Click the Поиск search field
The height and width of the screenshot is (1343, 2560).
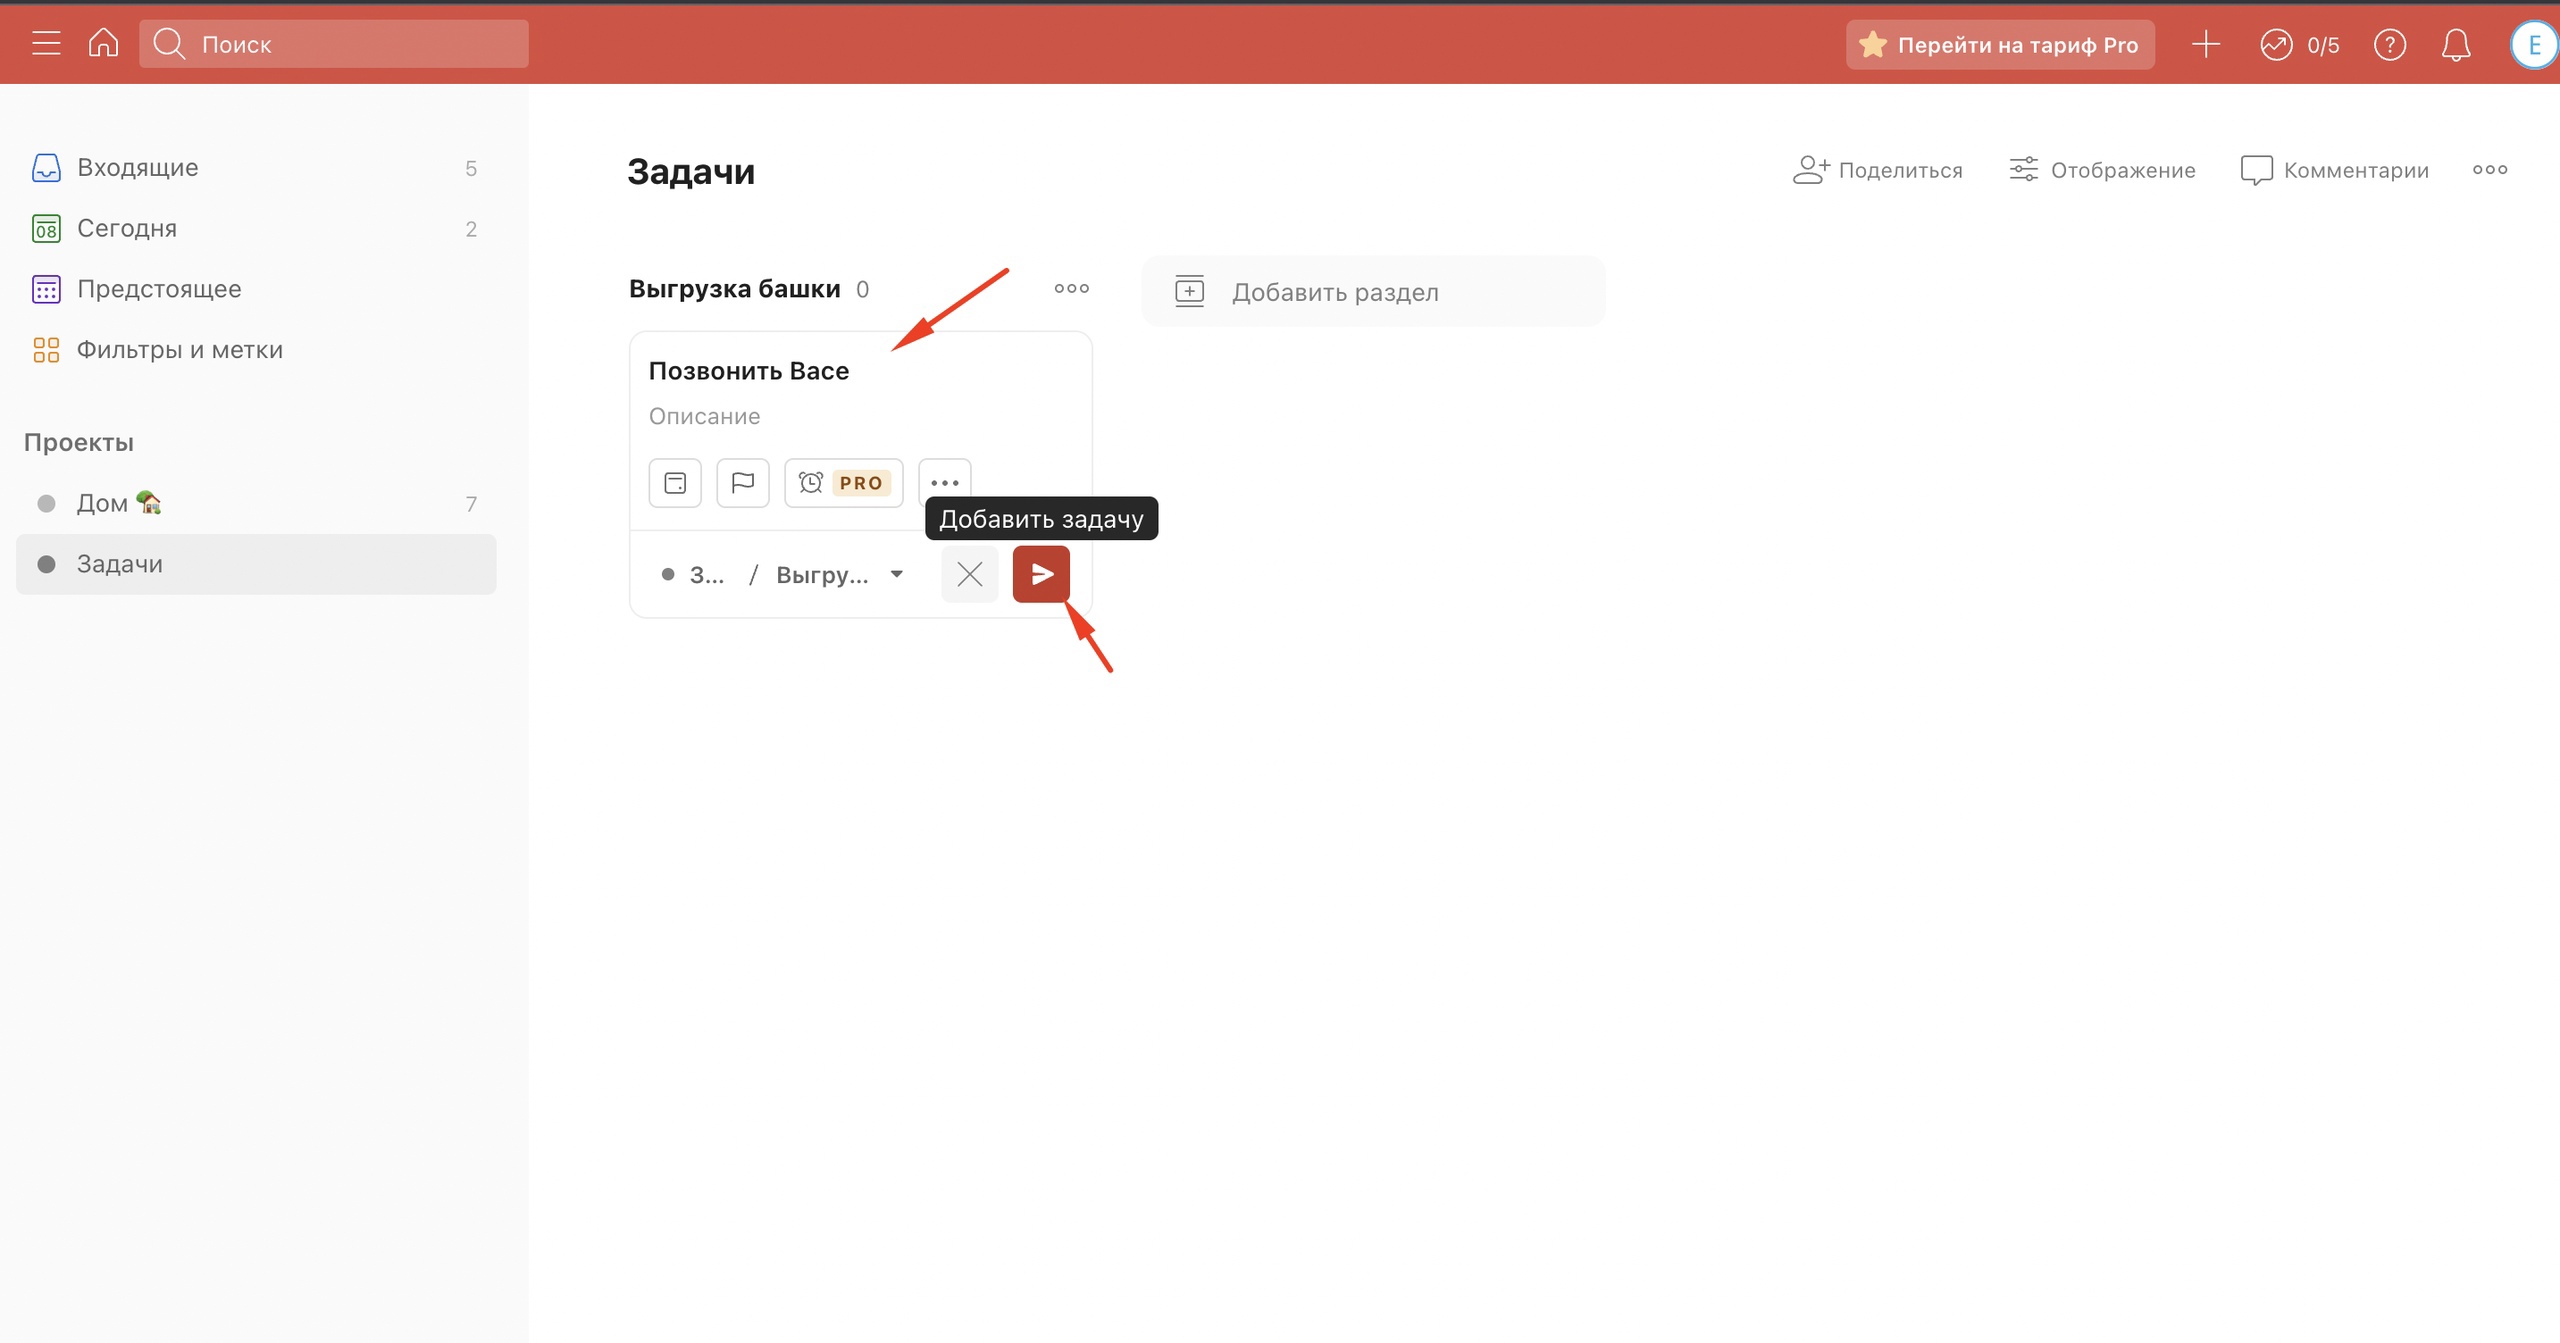pos(334,44)
